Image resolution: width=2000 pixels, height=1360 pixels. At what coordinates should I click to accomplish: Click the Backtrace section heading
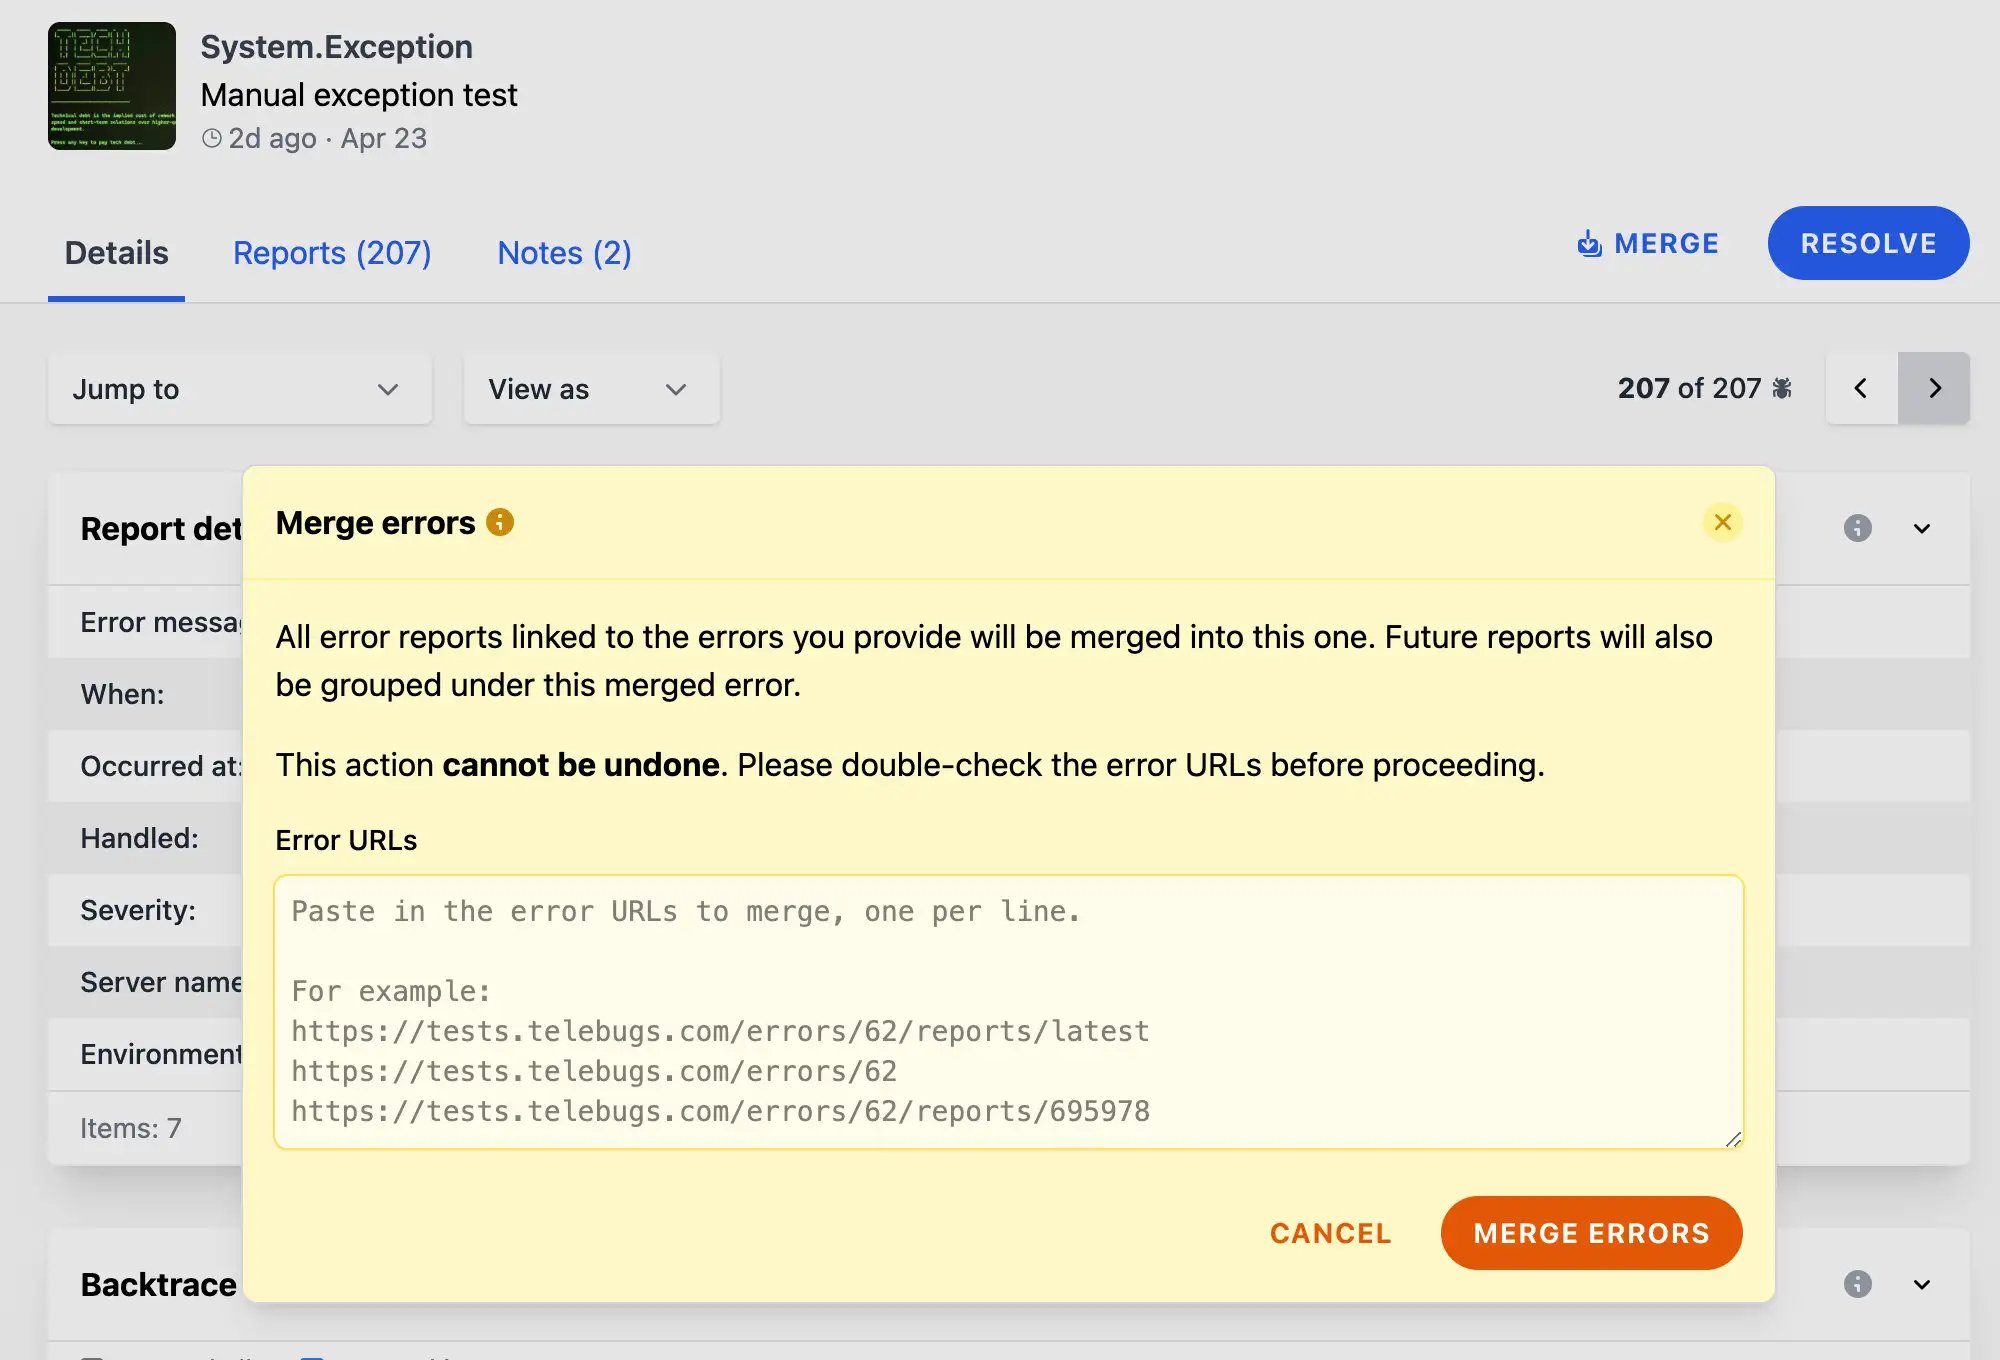click(x=158, y=1284)
